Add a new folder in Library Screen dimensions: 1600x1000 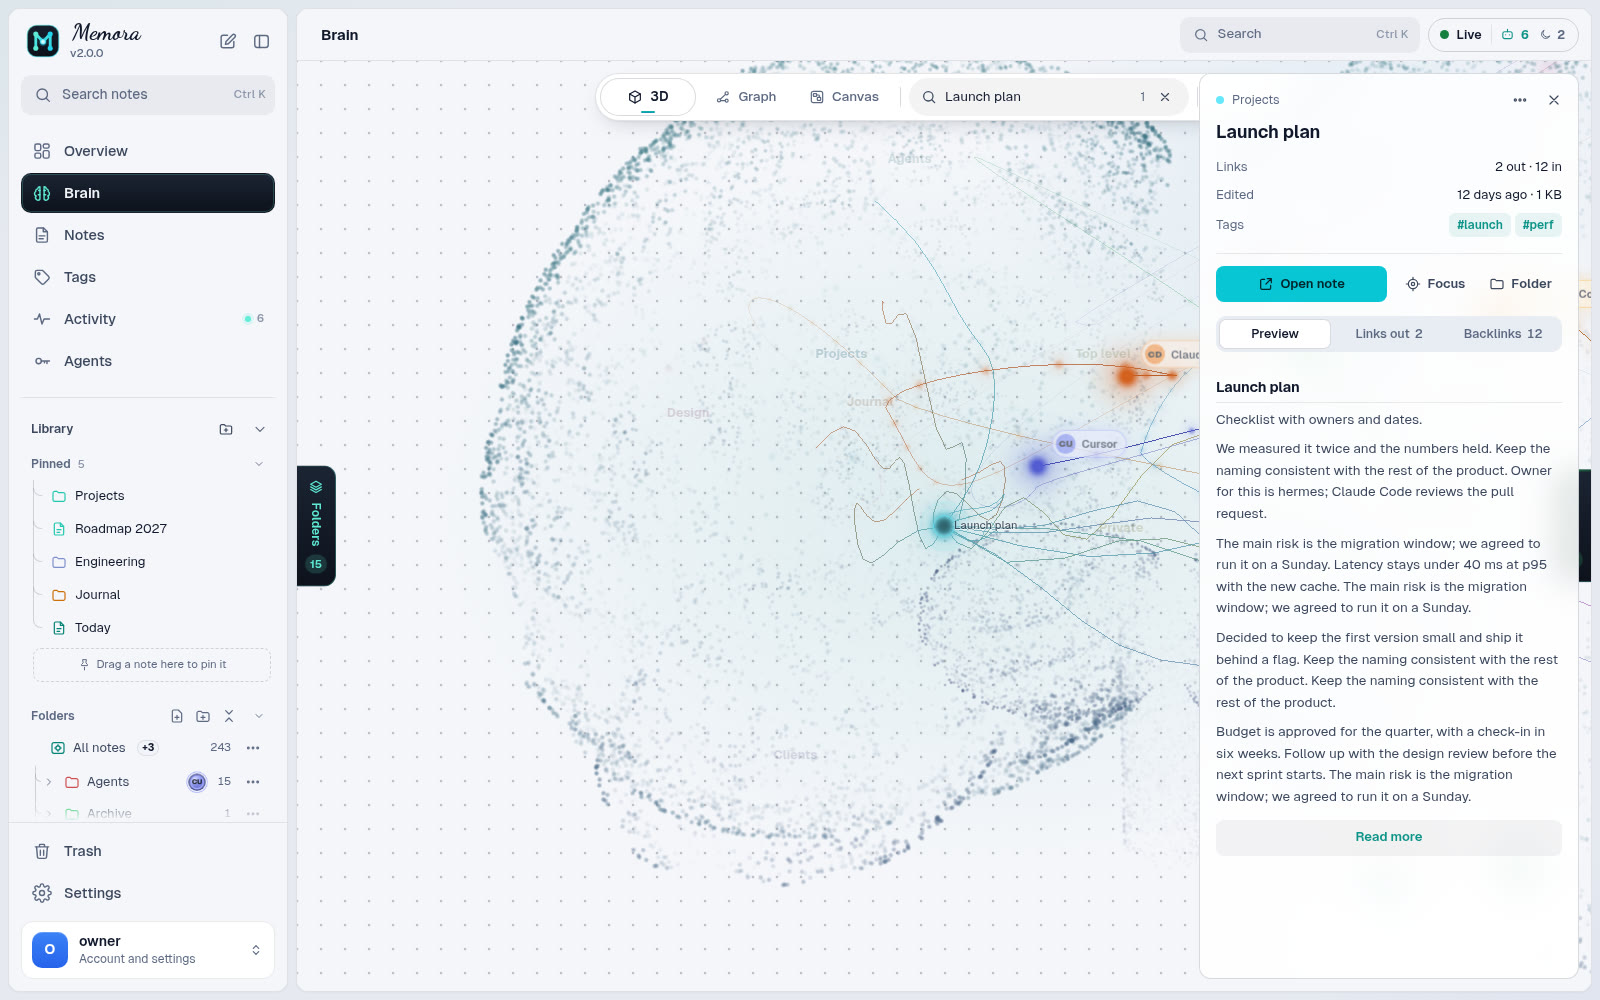226,429
